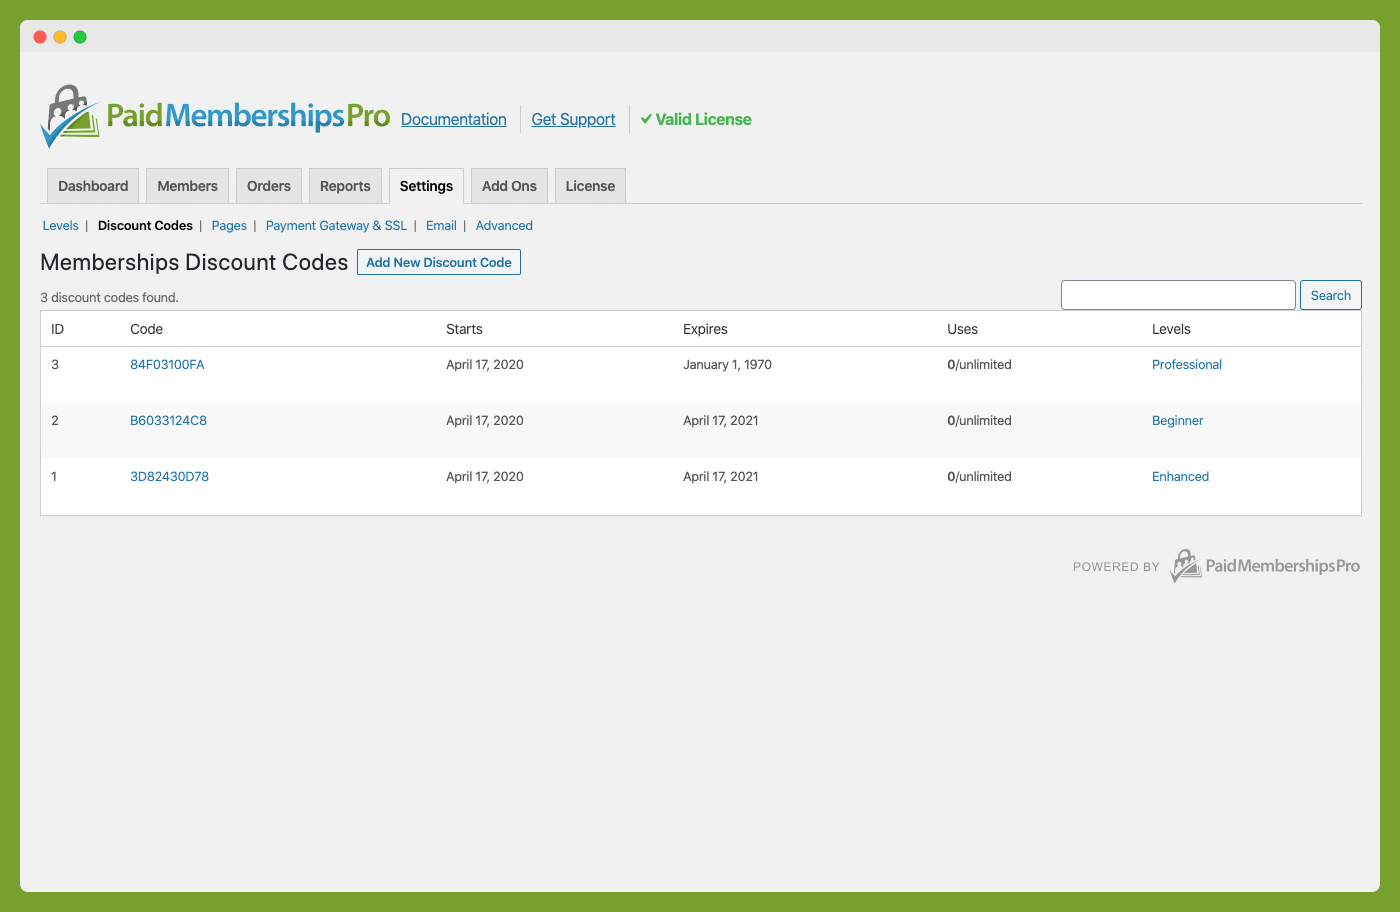The width and height of the screenshot is (1400, 912).
Task: Open discount code 3D82430D78
Action: click(x=169, y=477)
